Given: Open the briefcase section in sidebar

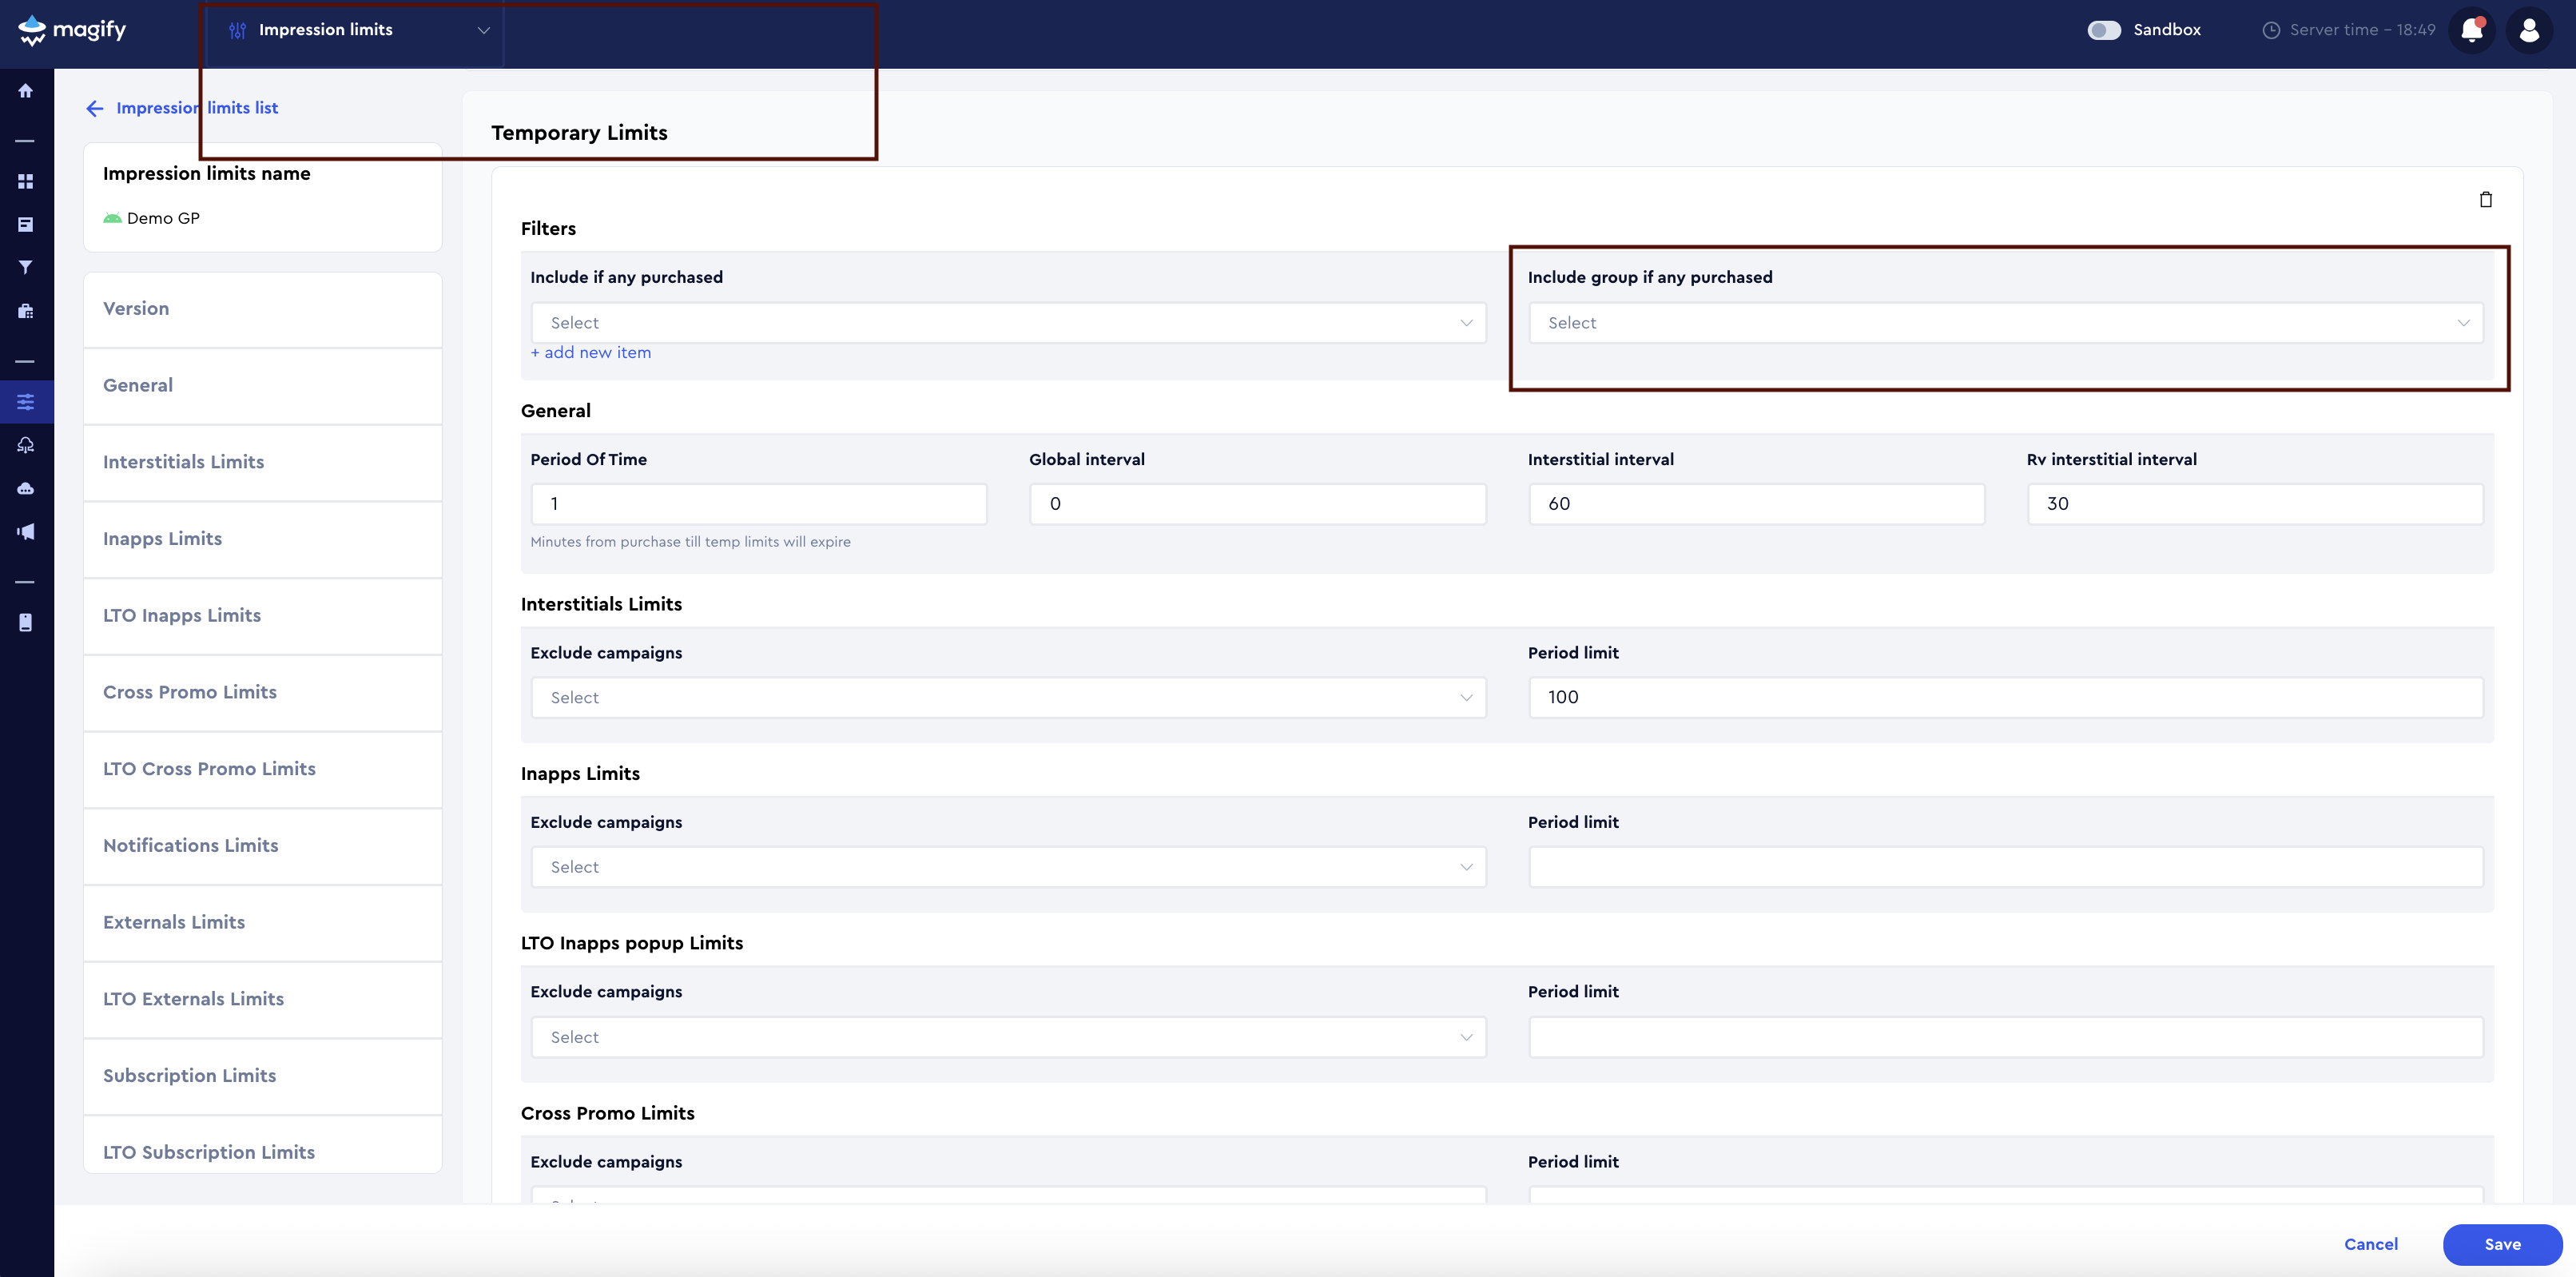Looking at the screenshot, I should 25,310.
